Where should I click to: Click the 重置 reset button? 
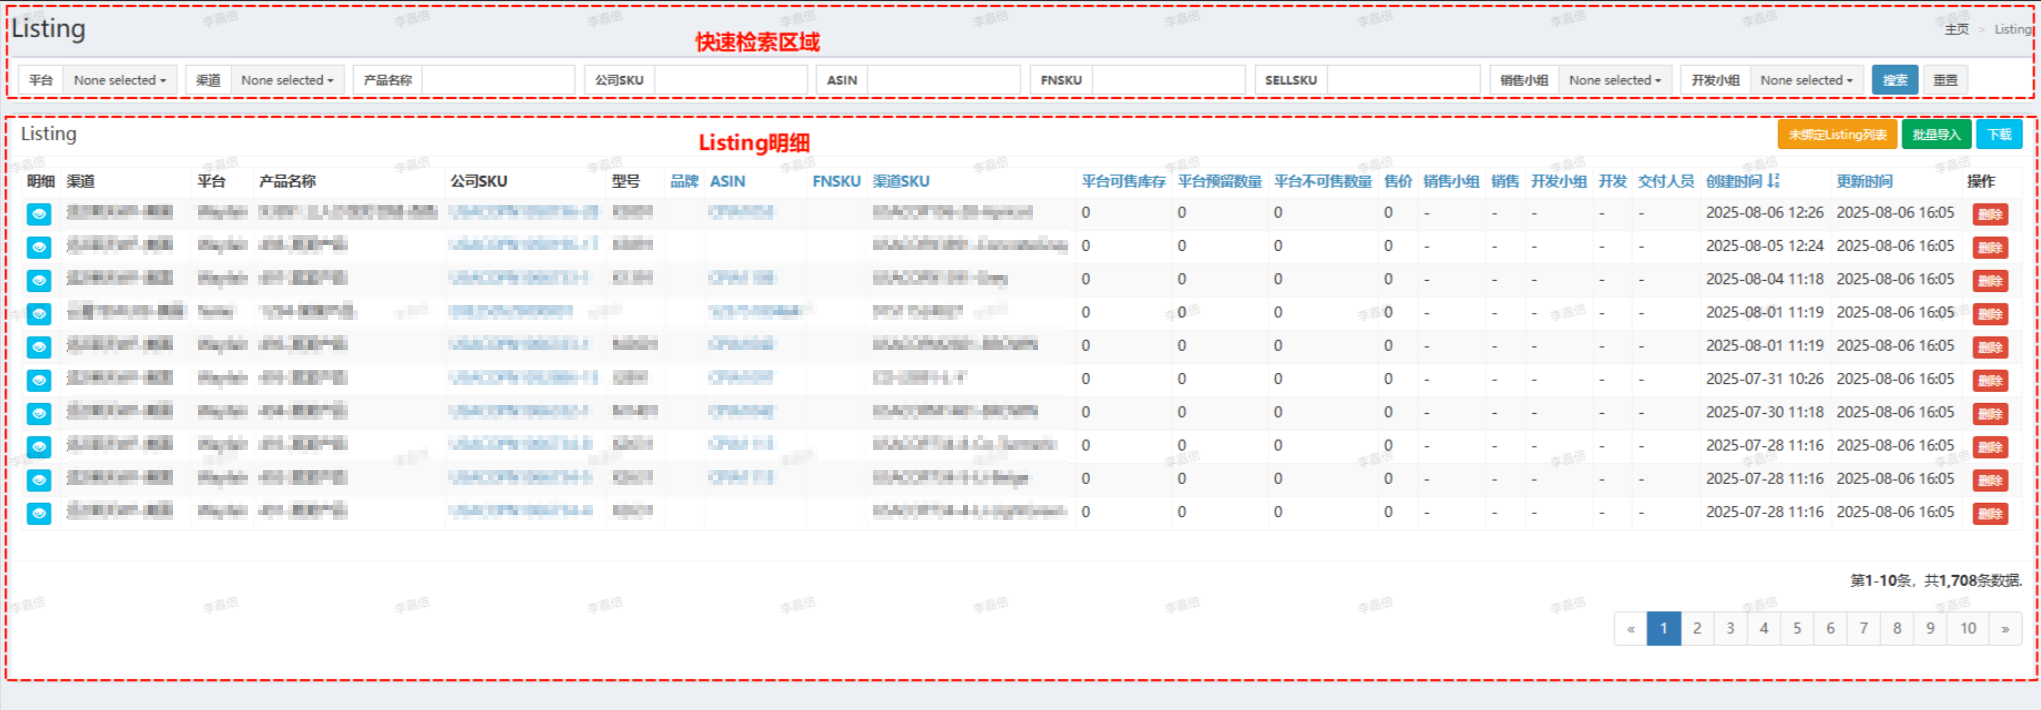[x=1945, y=80]
